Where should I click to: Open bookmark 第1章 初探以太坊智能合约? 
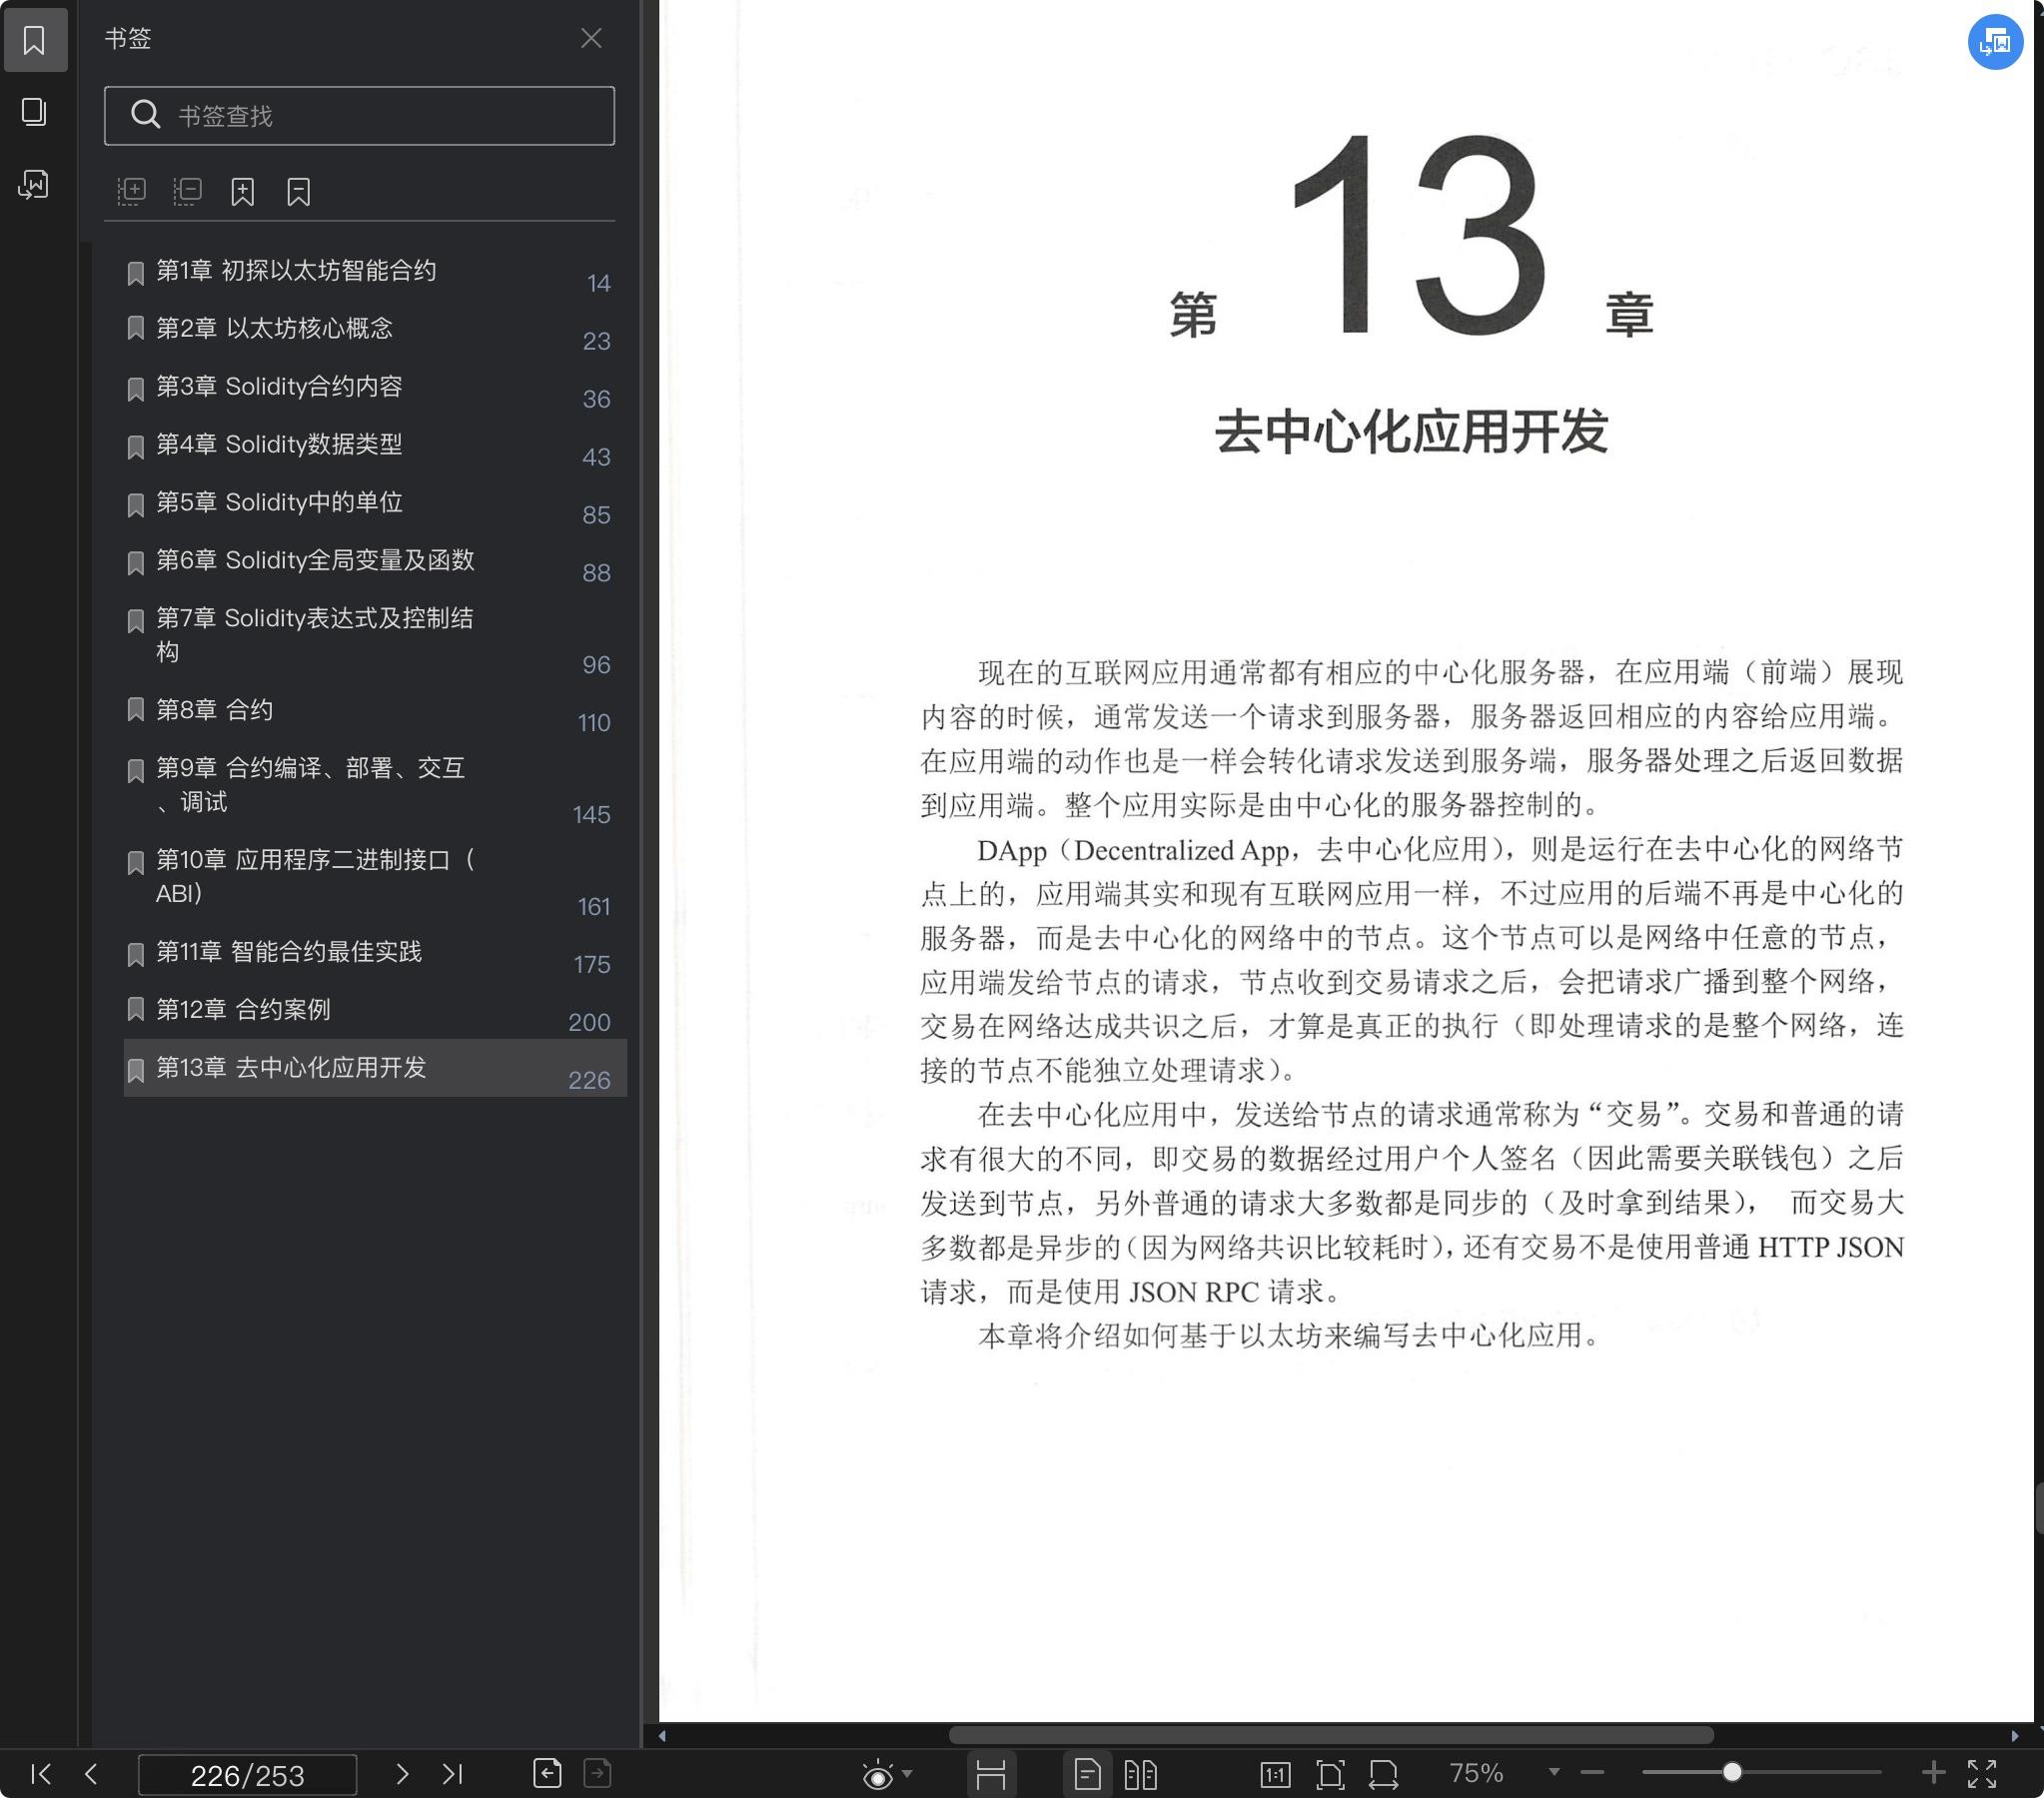(375, 272)
